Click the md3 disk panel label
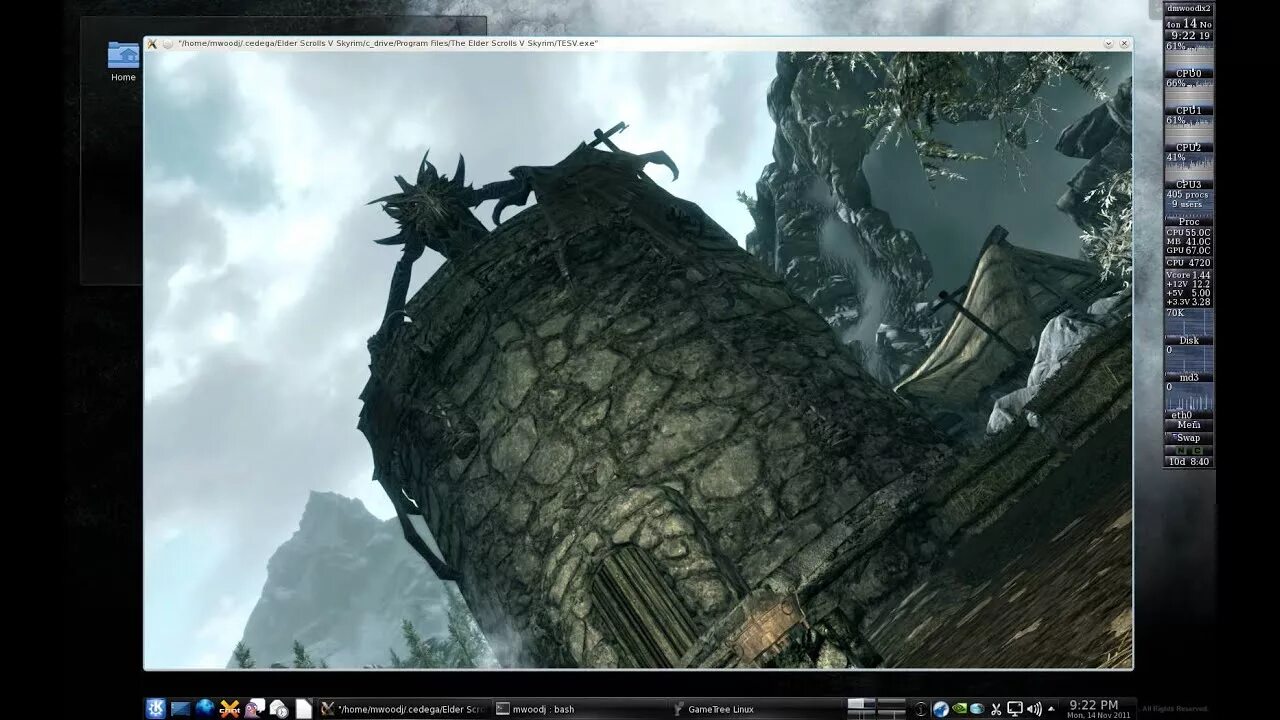Screen dimensions: 1280x720 (x=1189, y=377)
